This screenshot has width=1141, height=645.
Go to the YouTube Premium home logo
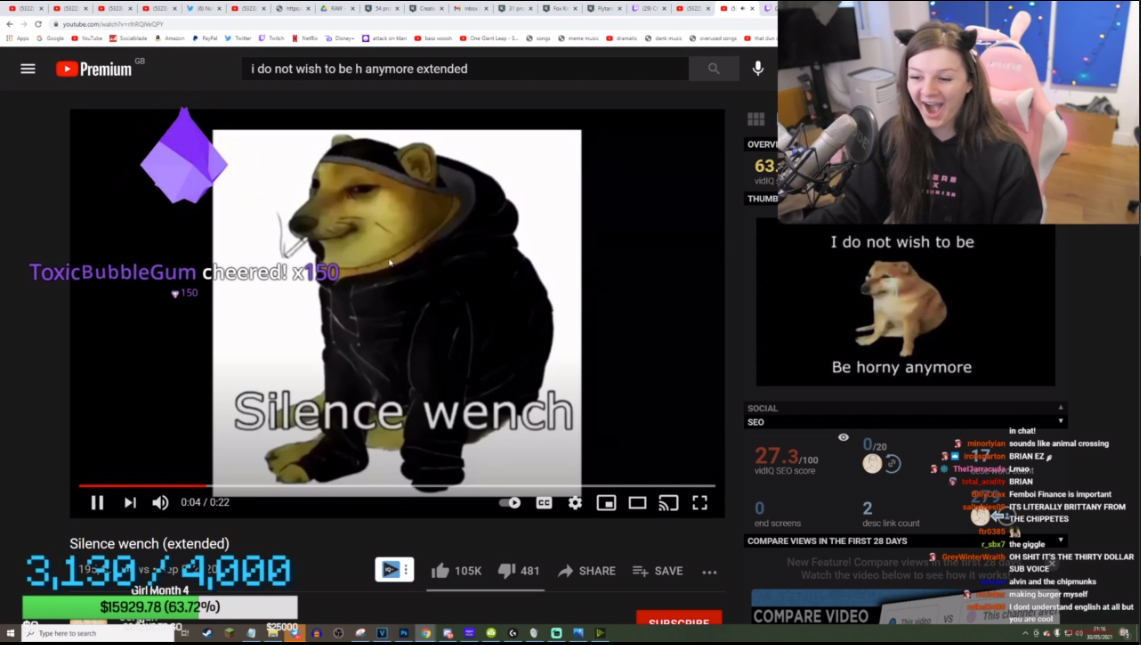[95, 68]
